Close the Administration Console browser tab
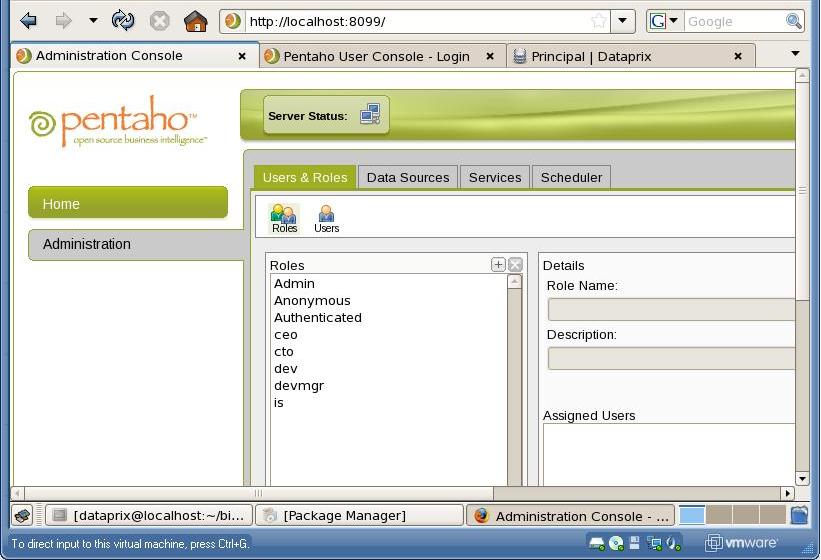821x560 pixels. [242, 56]
